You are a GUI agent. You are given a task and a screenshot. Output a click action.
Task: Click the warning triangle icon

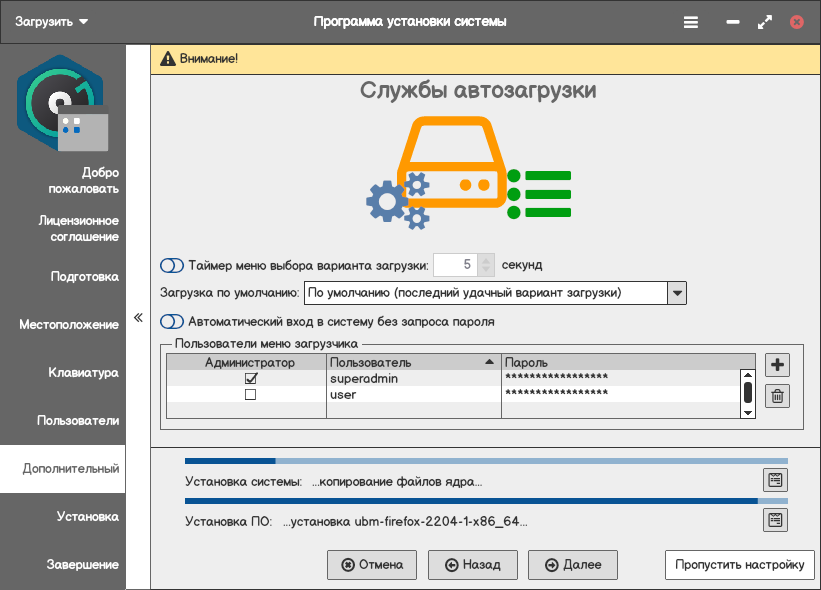167,59
